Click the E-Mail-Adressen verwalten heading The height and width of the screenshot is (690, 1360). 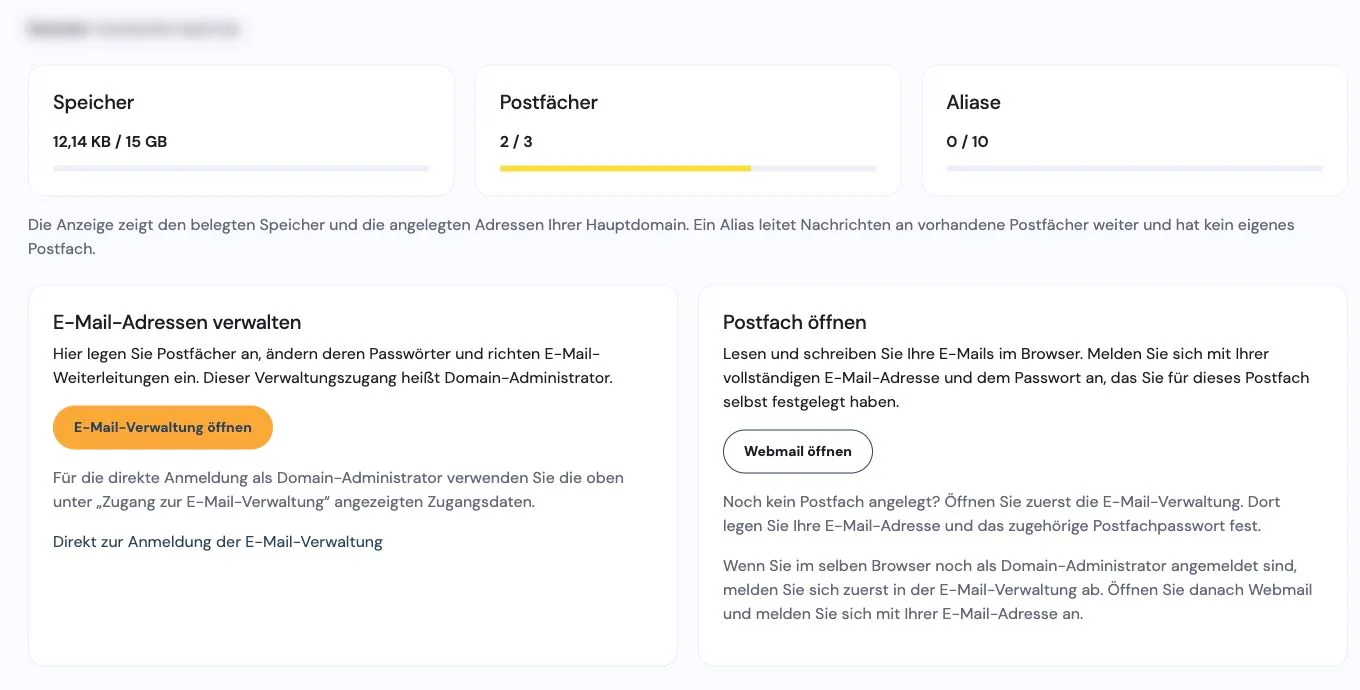pyautogui.click(x=177, y=322)
